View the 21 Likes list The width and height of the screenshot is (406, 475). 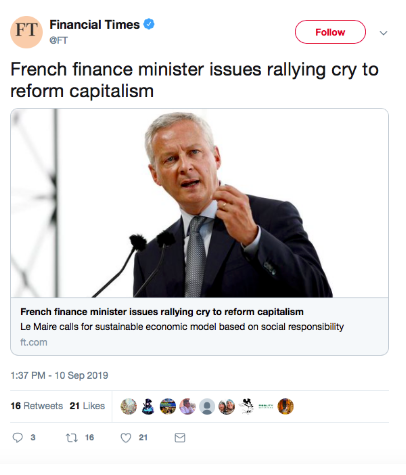pyautogui.click(x=87, y=406)
